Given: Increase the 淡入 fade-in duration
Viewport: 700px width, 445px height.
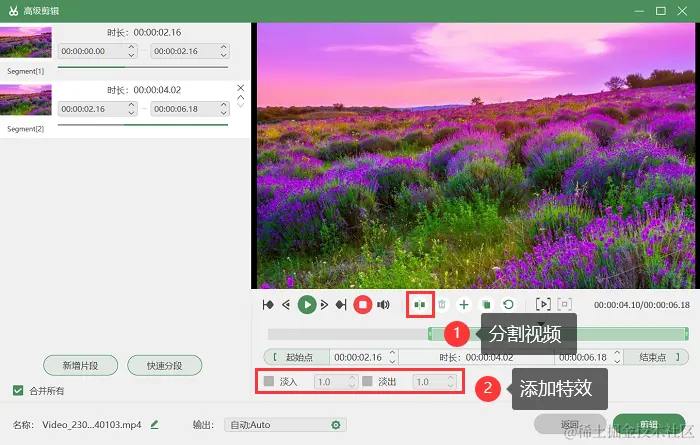Looking at the screenshot, I should [352, 378].
